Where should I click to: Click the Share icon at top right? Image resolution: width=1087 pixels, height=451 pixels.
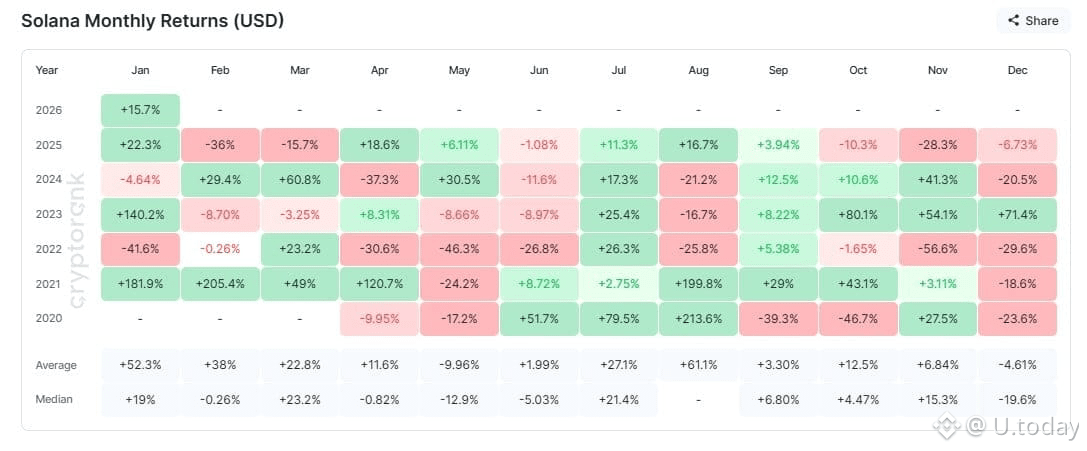1014,20
